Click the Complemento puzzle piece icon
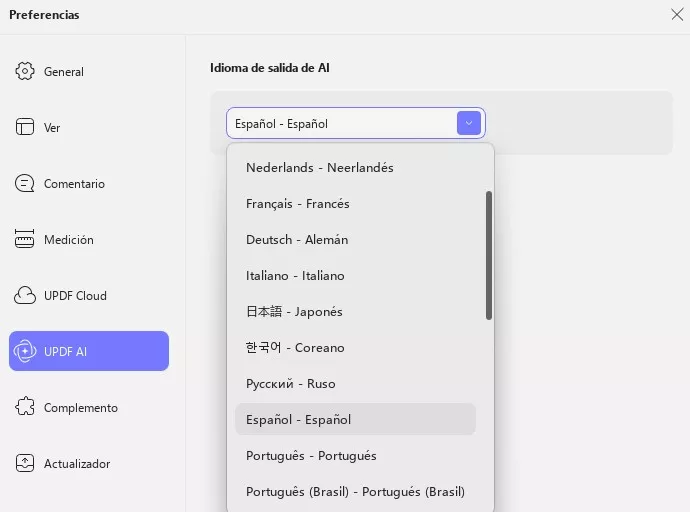Viewport: 690px width, 512px height. point(25,407)
